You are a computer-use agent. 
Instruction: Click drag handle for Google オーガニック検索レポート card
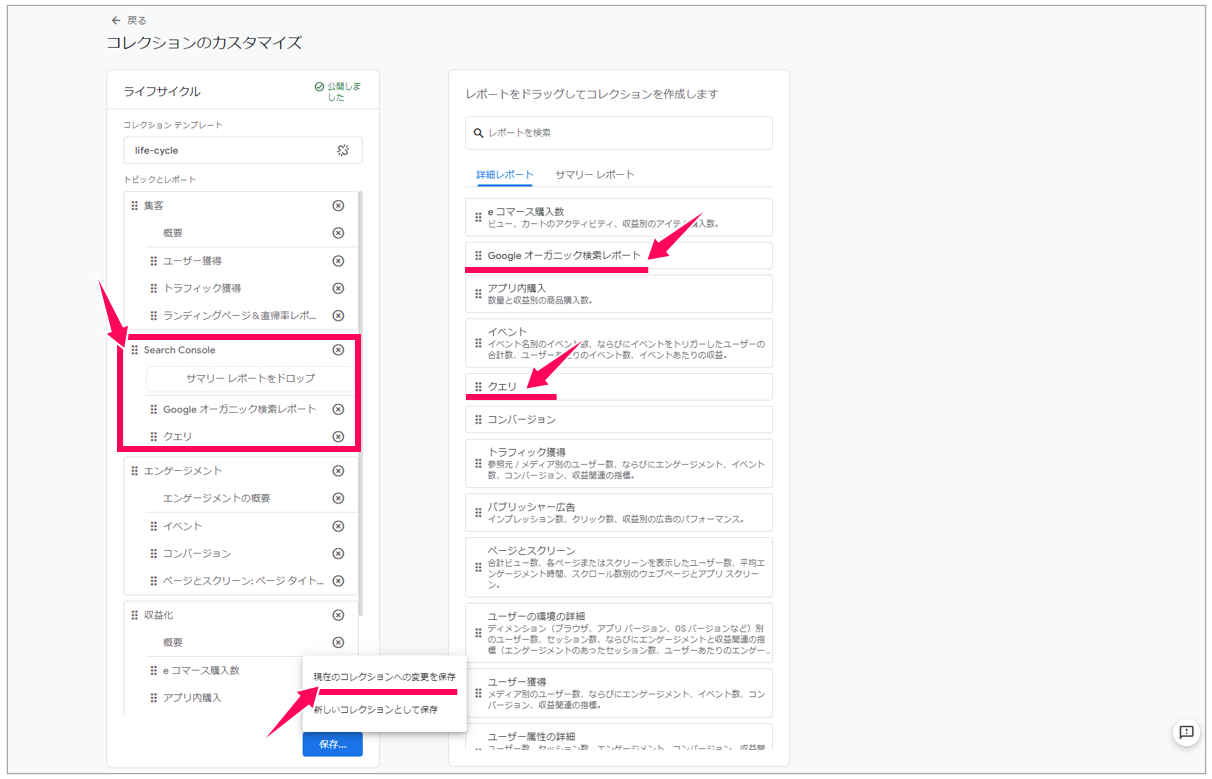[x=478, y=256]
